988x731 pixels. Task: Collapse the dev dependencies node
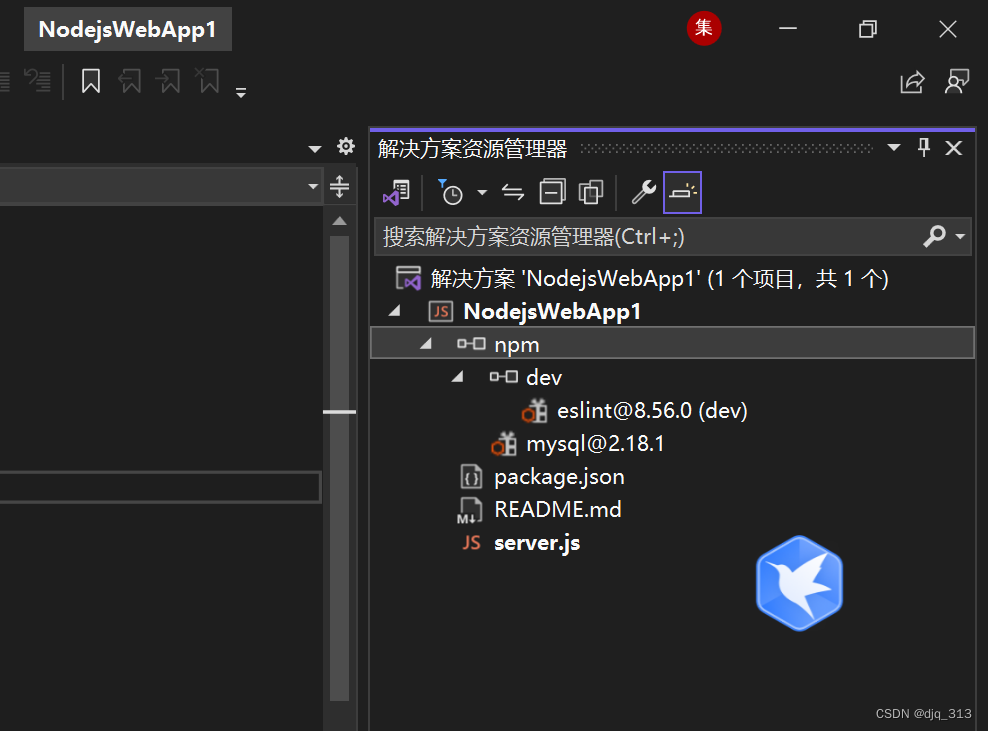click(x=458, y=377)
